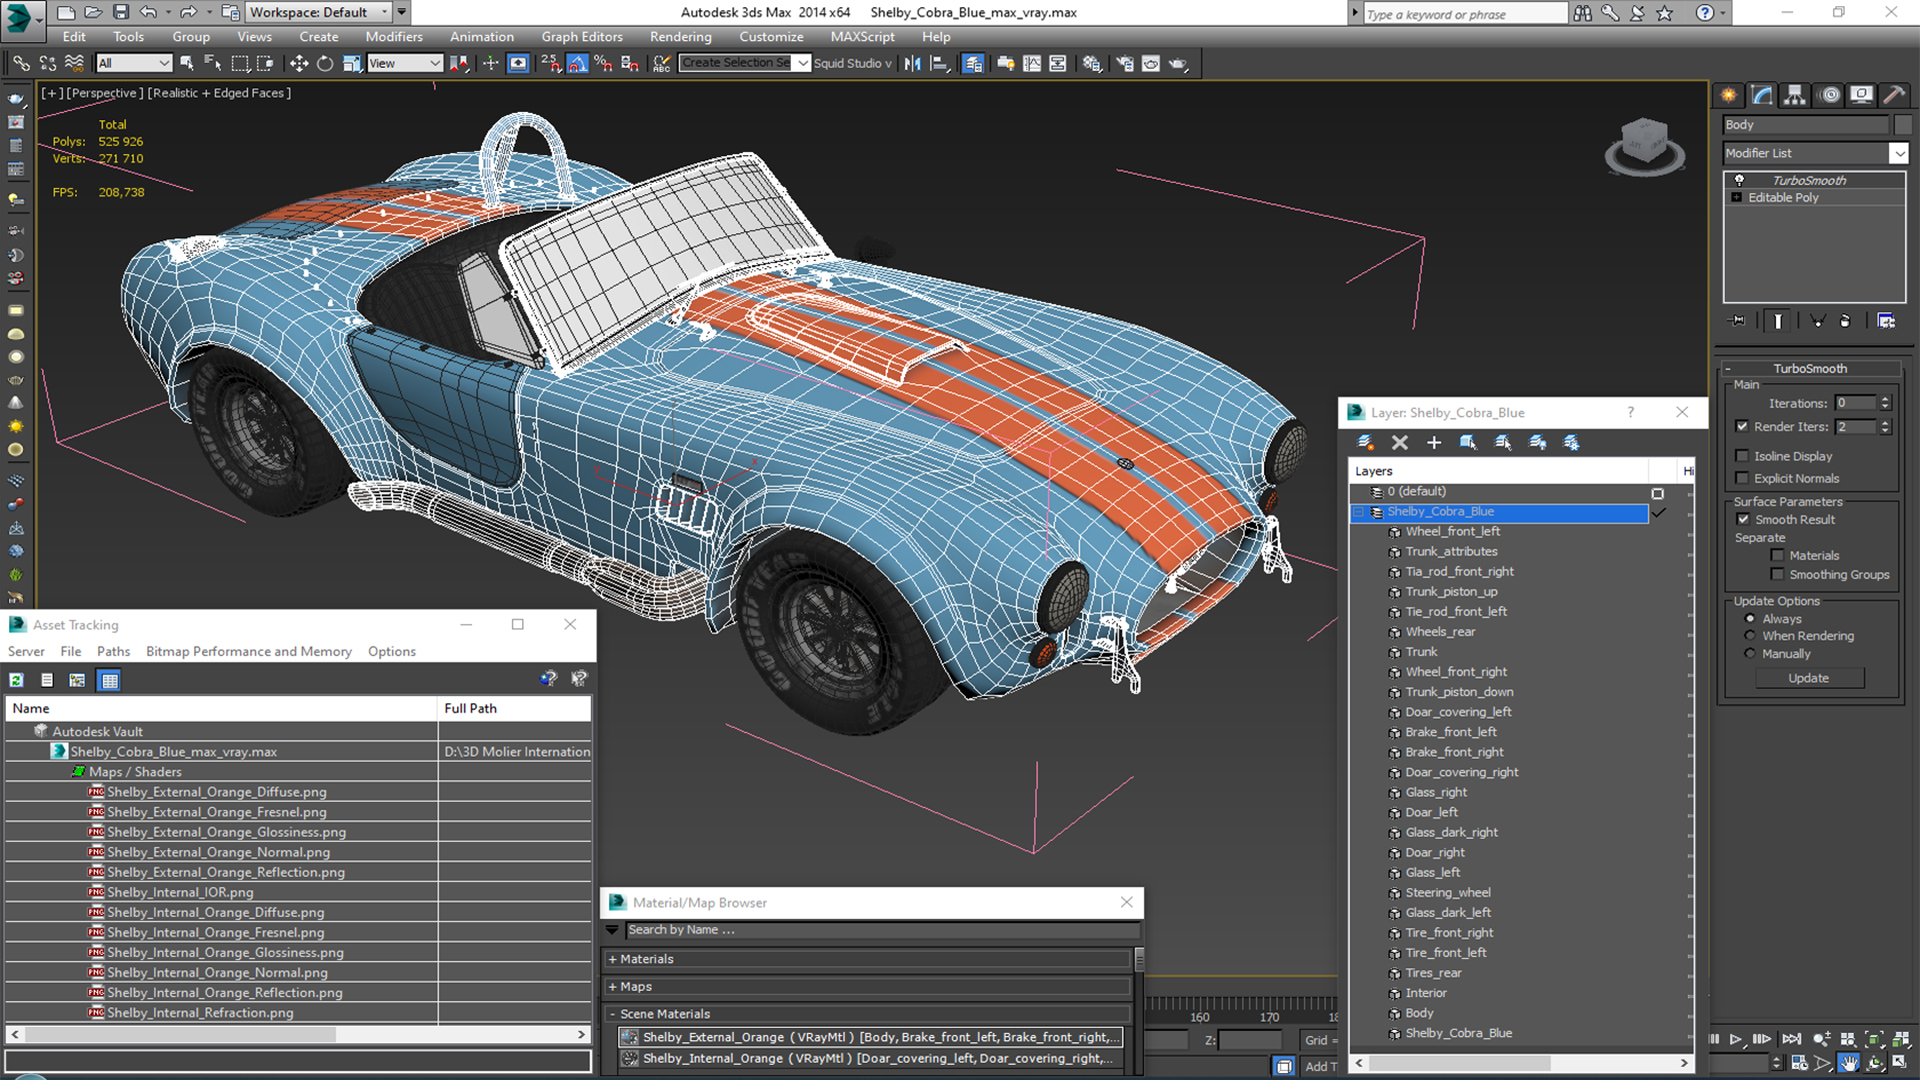
Task: Click Pin Stack icon below modifier stack
Action: point(1738,321)
